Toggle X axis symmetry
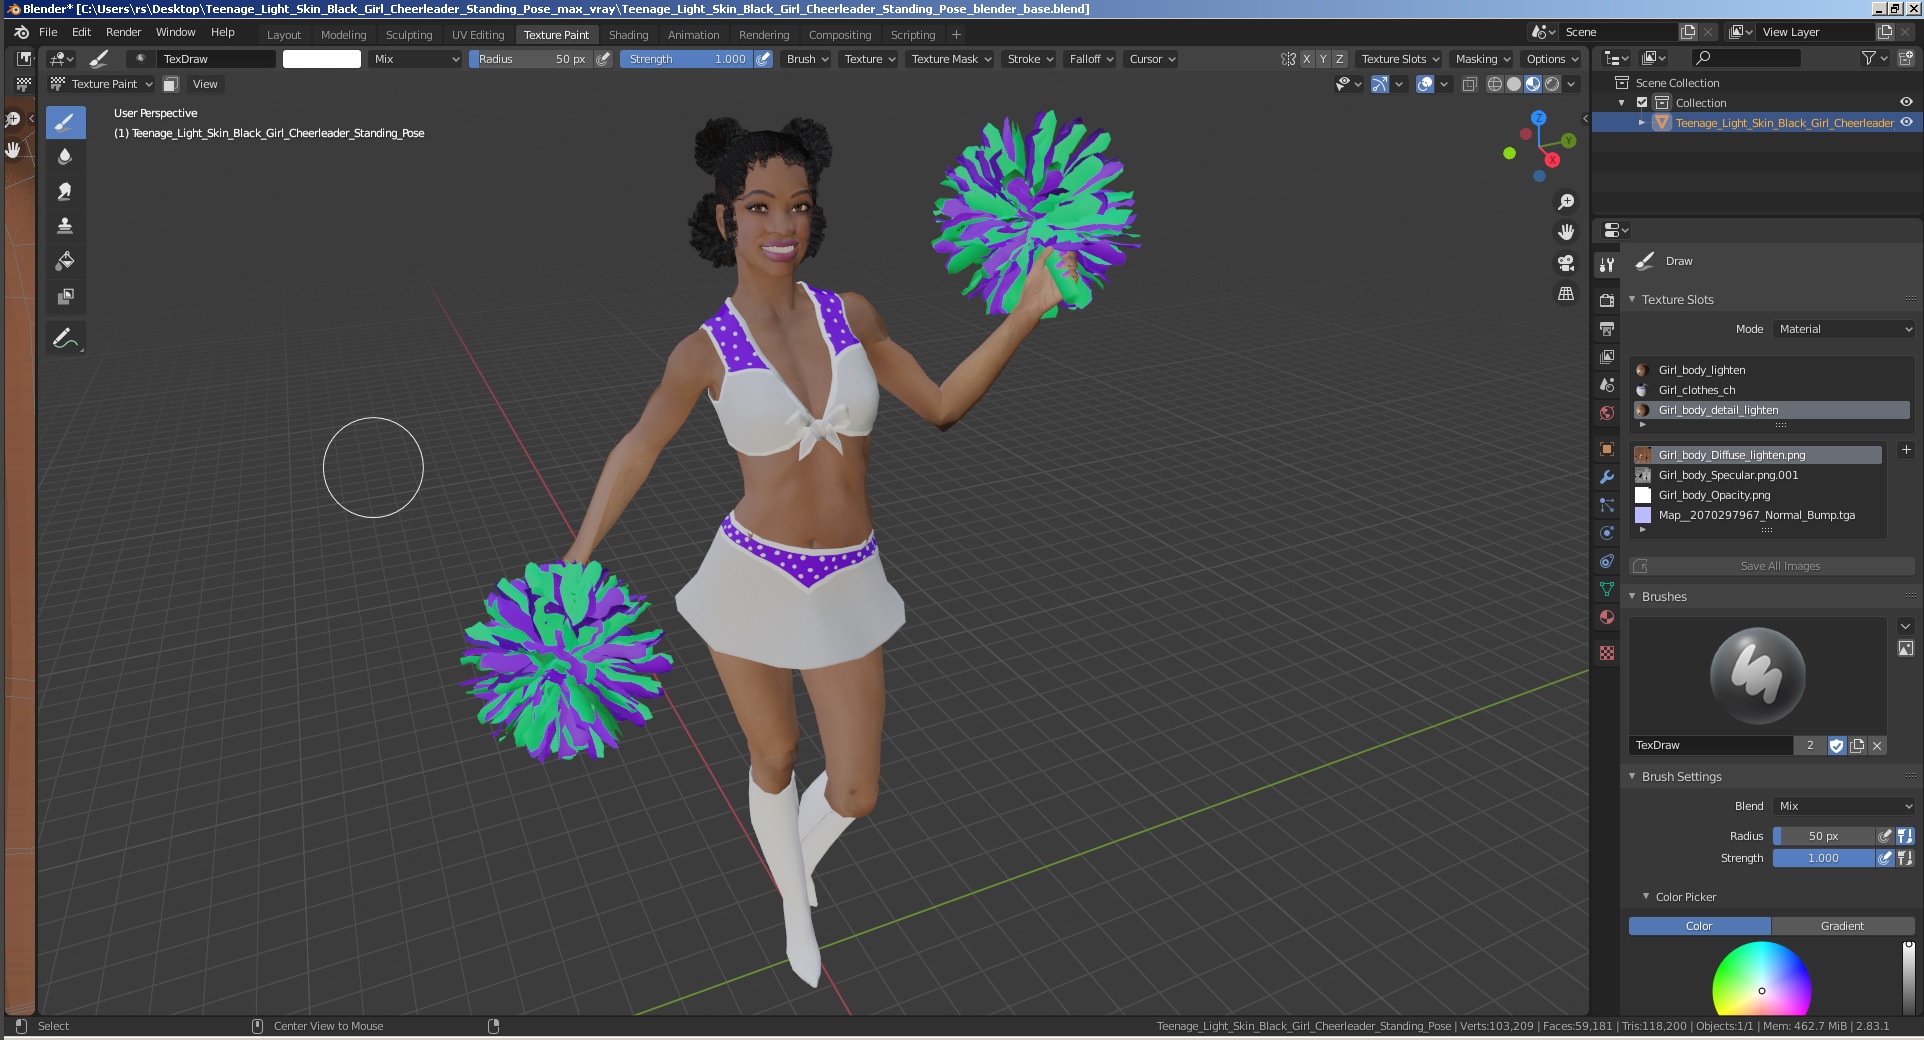 (1306, 59)
